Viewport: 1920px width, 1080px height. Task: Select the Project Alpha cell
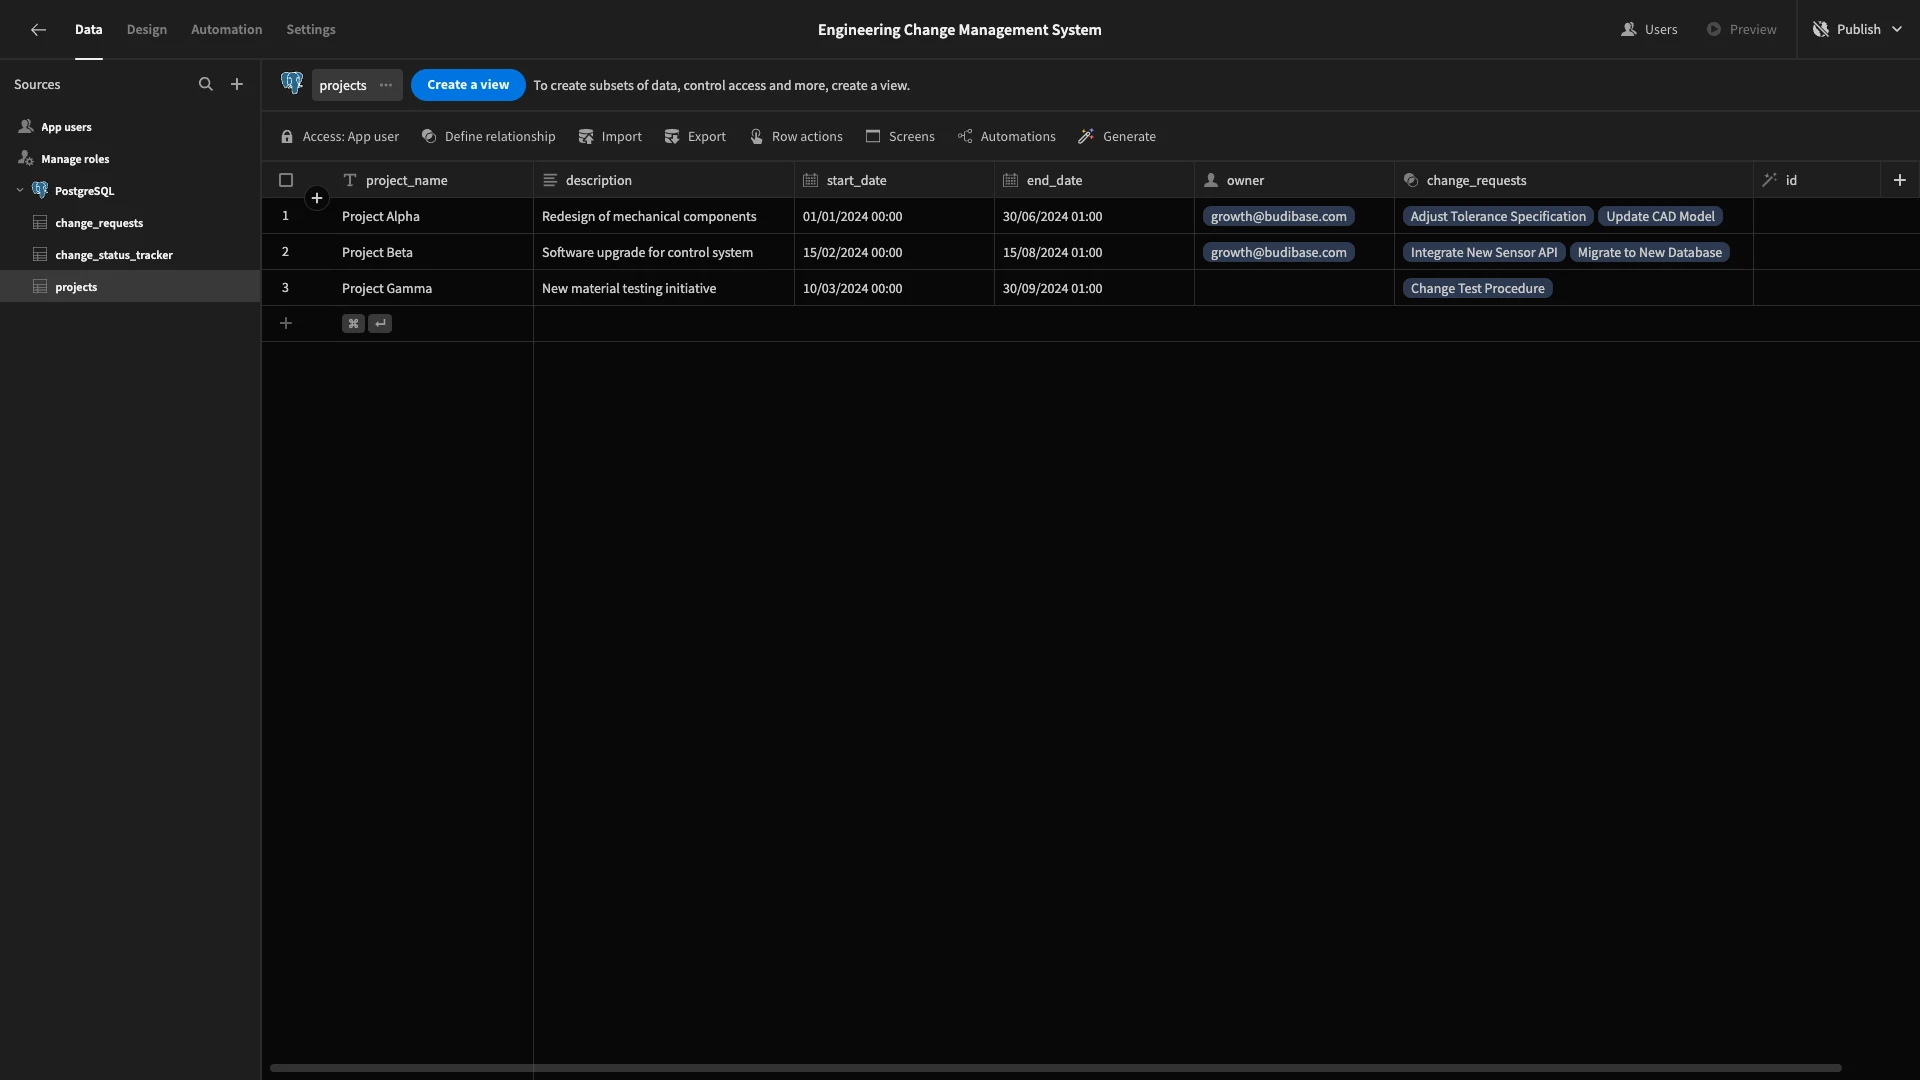tap(433, 216)
